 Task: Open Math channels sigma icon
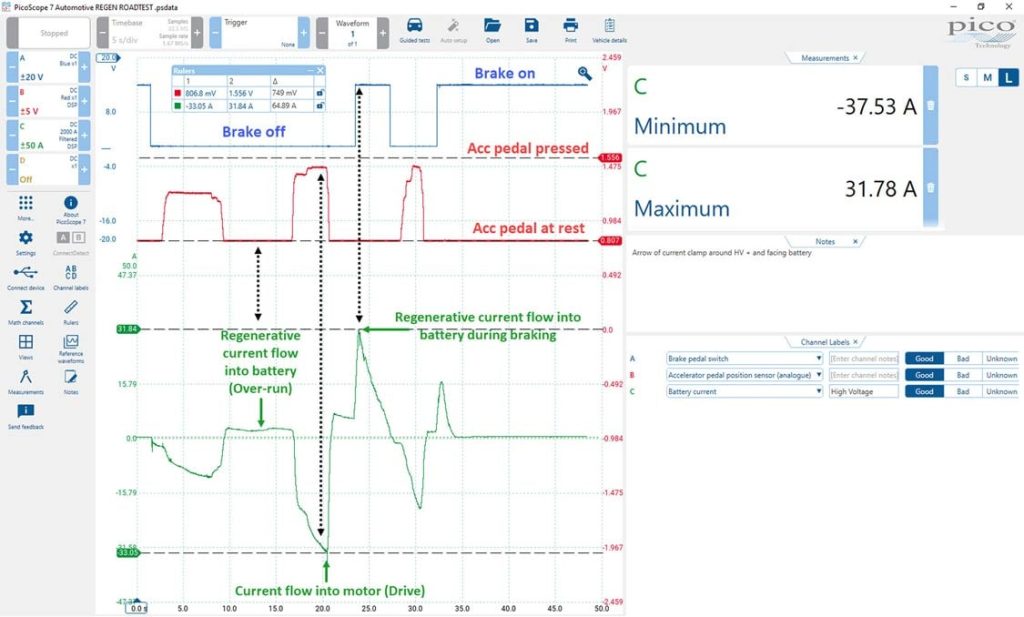pyautogui.click(x=25, y=308)
